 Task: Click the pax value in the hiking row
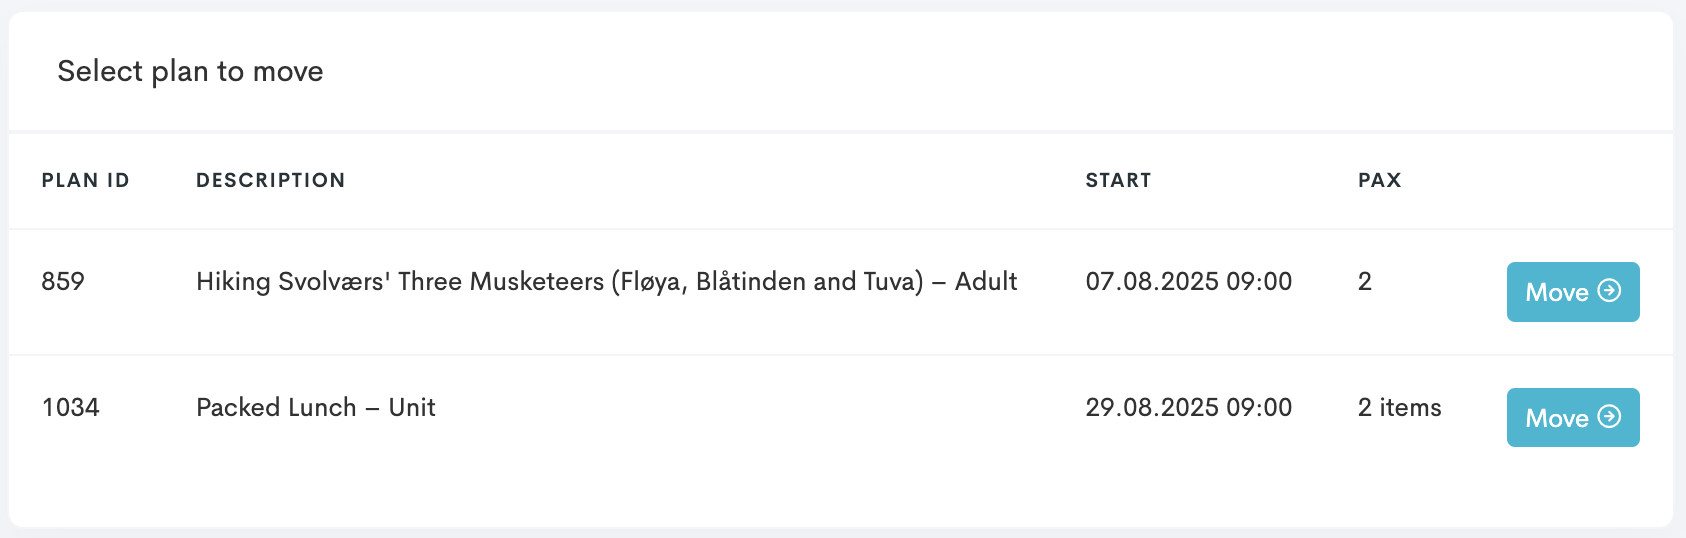point(1364,282)
